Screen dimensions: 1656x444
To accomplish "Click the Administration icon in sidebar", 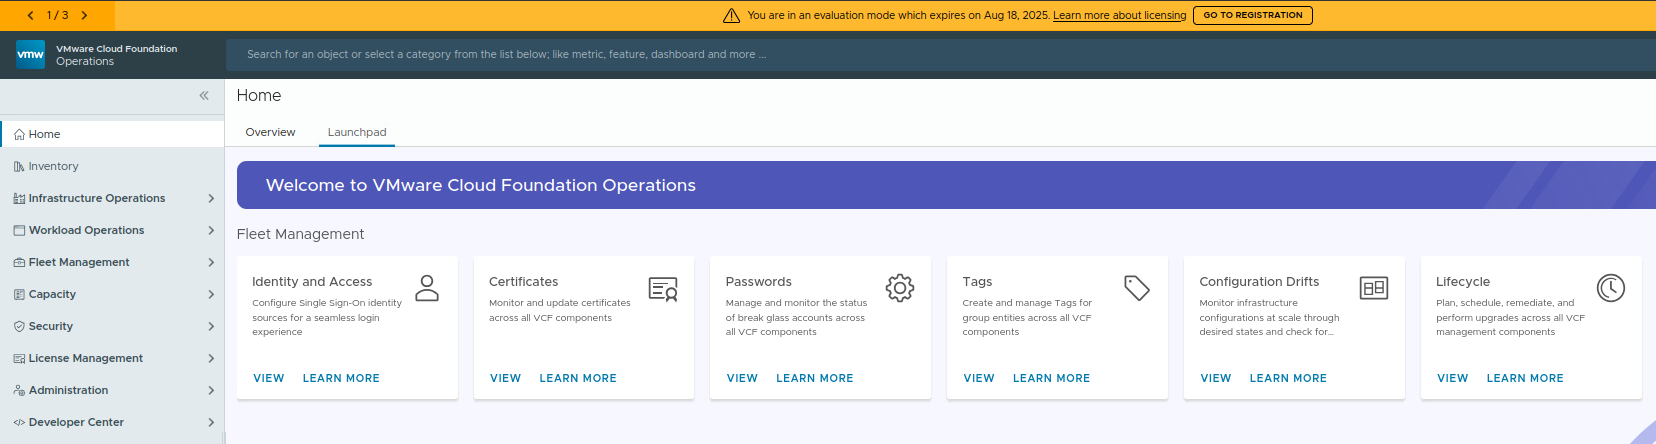I will point(19,390).
